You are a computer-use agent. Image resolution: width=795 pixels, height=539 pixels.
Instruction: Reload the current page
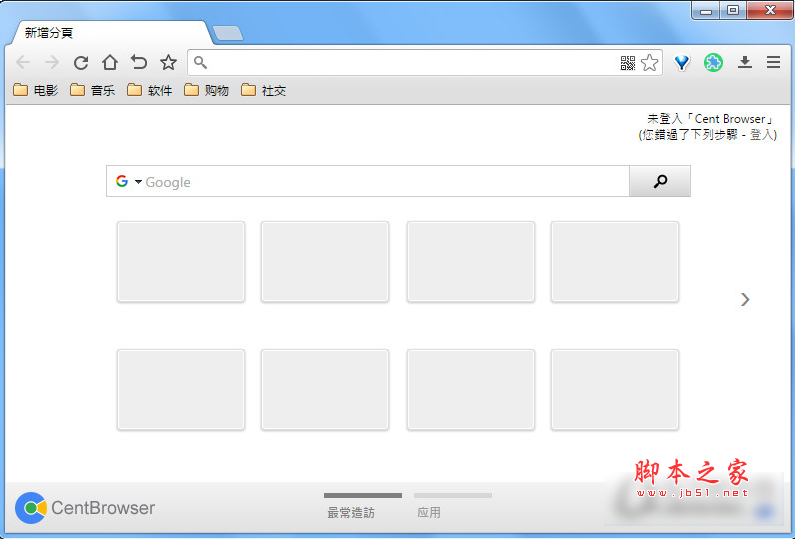click(81, 62)
